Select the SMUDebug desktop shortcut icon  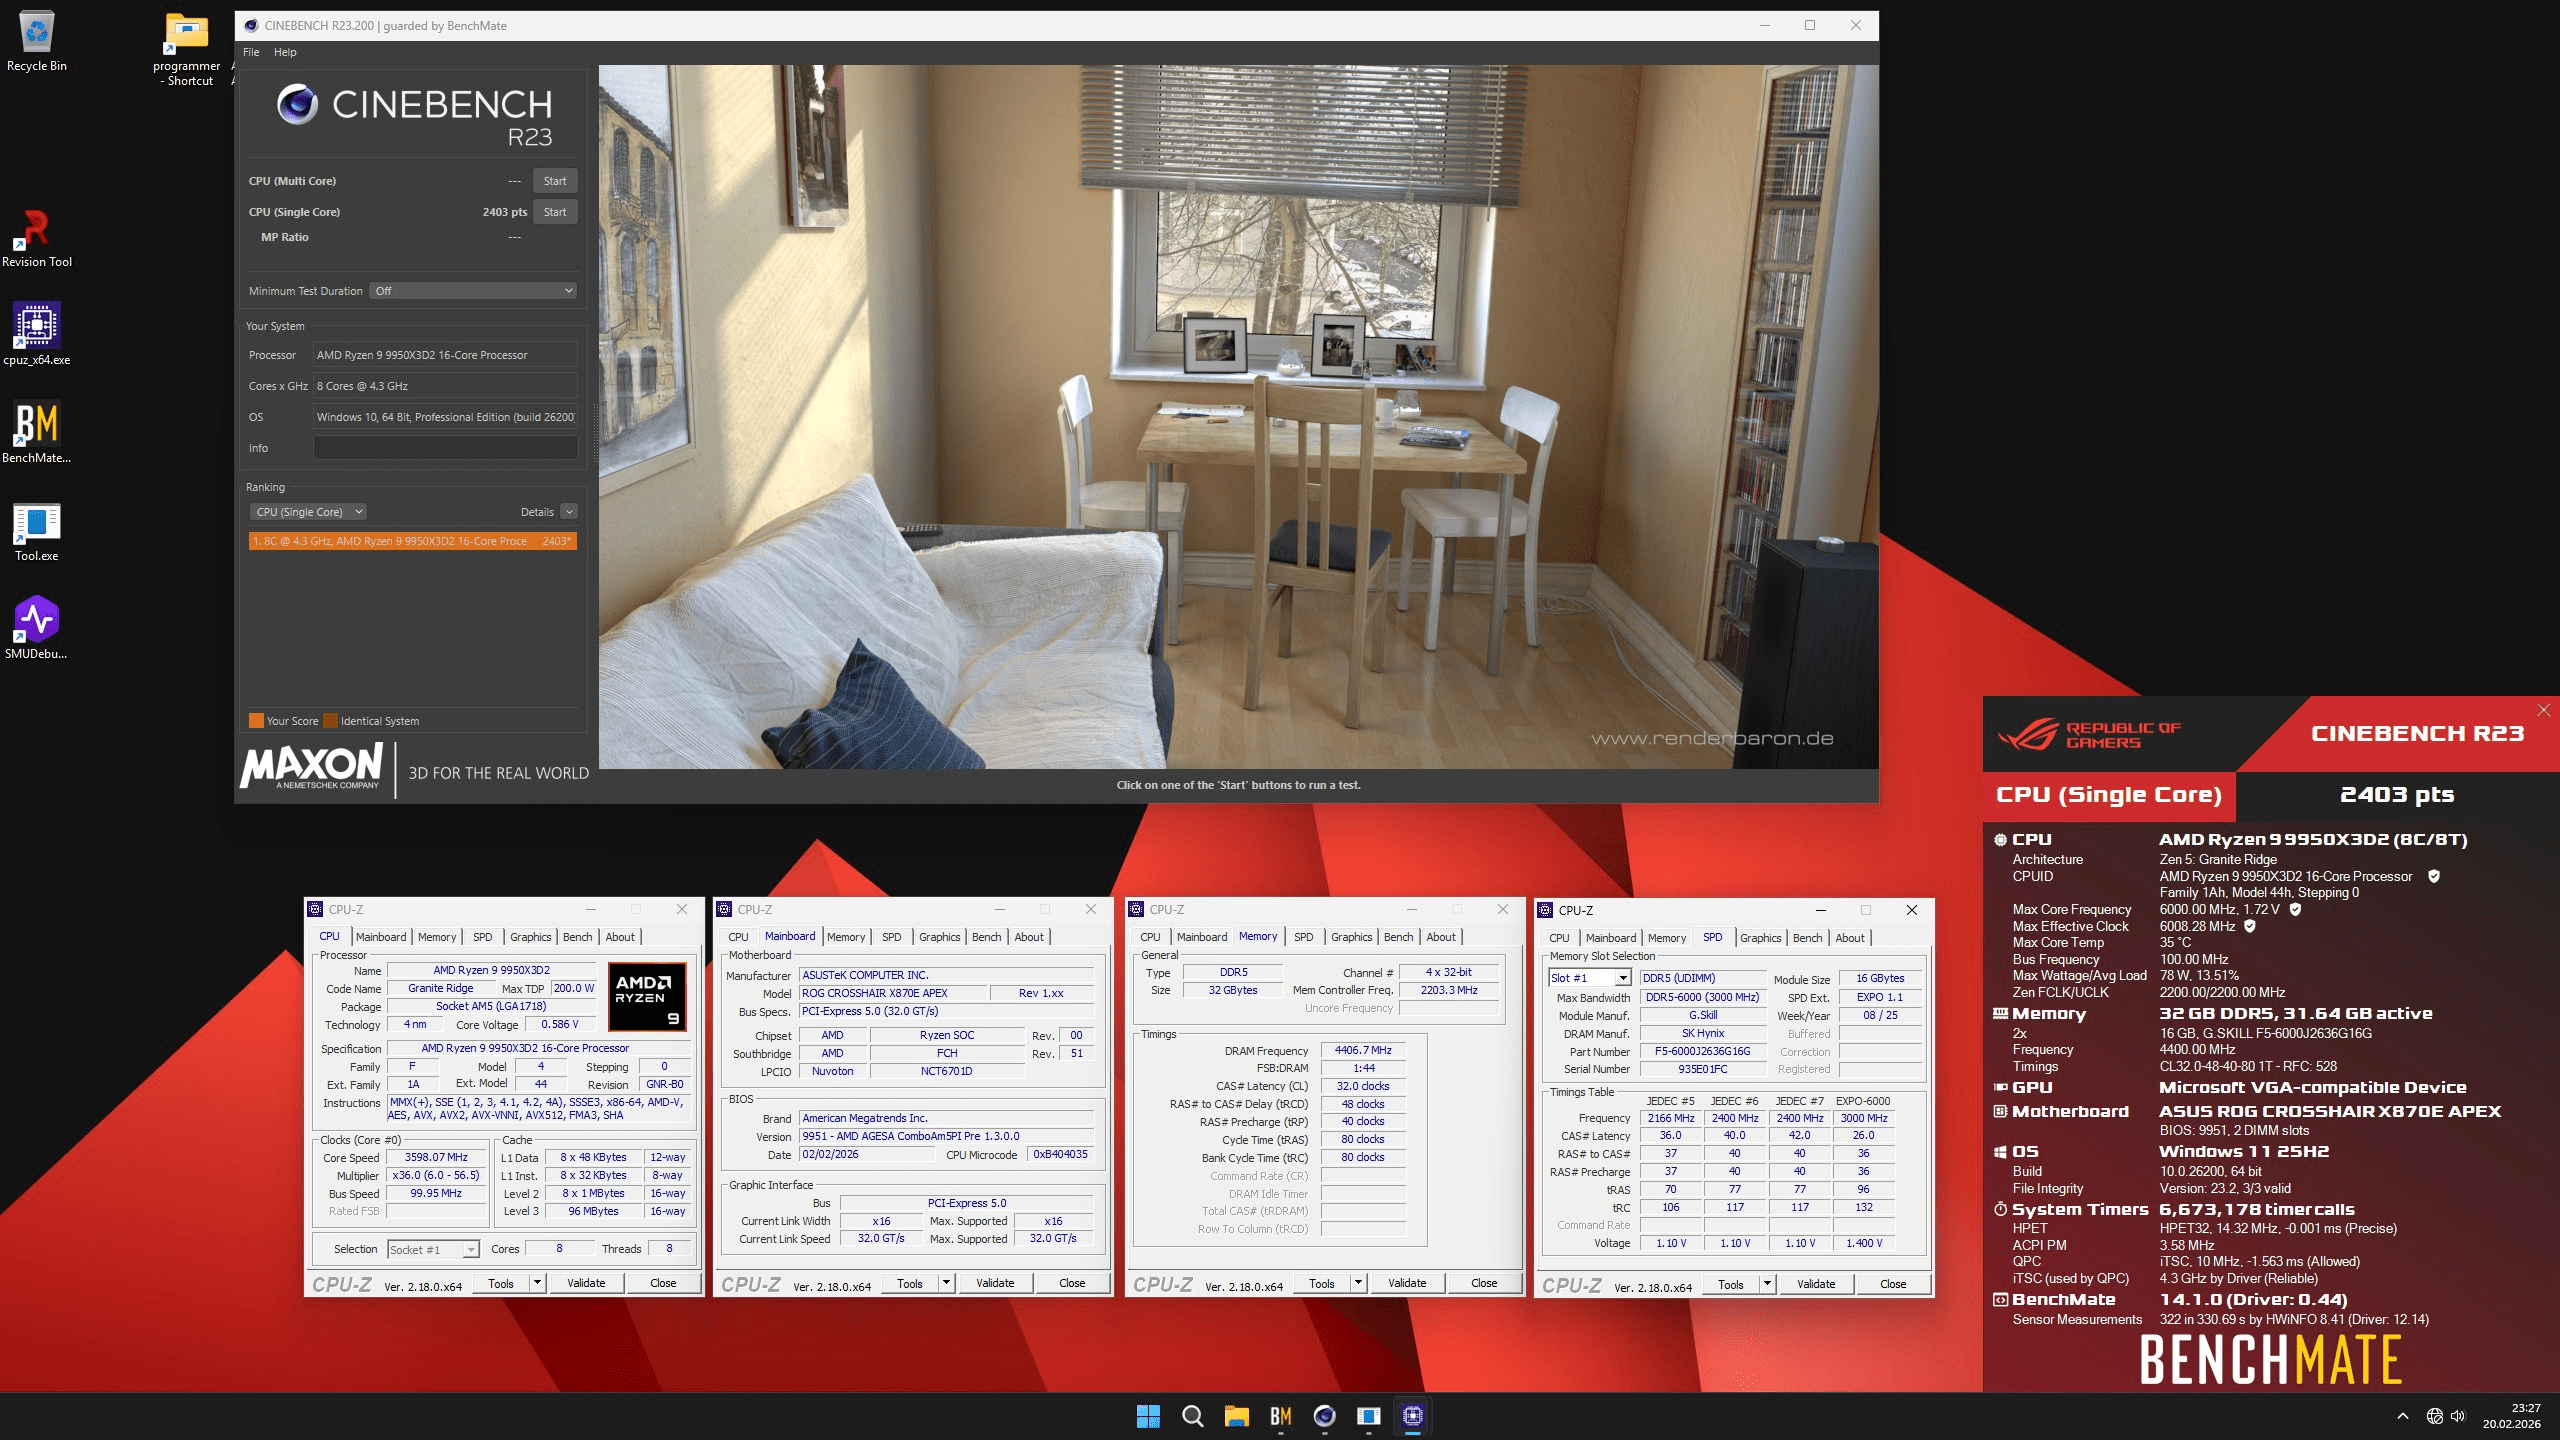(37, 628)
